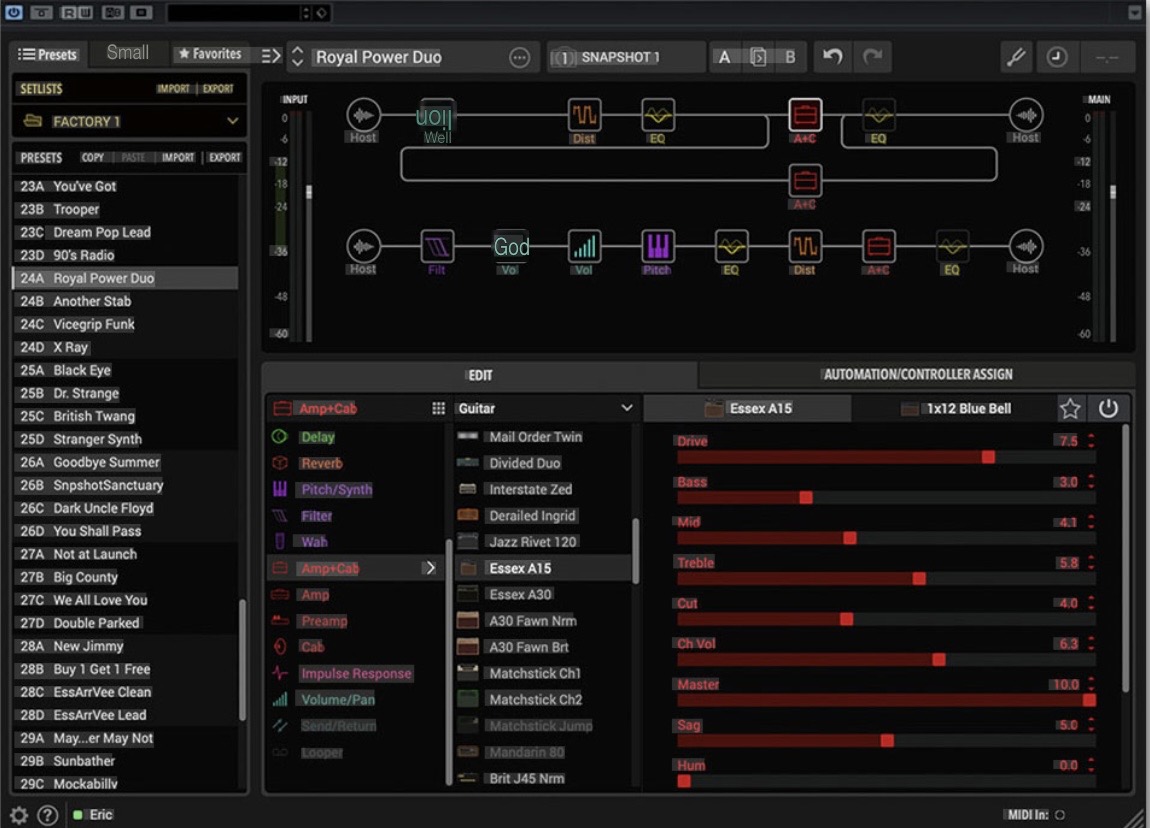Expand the Amp+Cab category chevron

(431, 568)
